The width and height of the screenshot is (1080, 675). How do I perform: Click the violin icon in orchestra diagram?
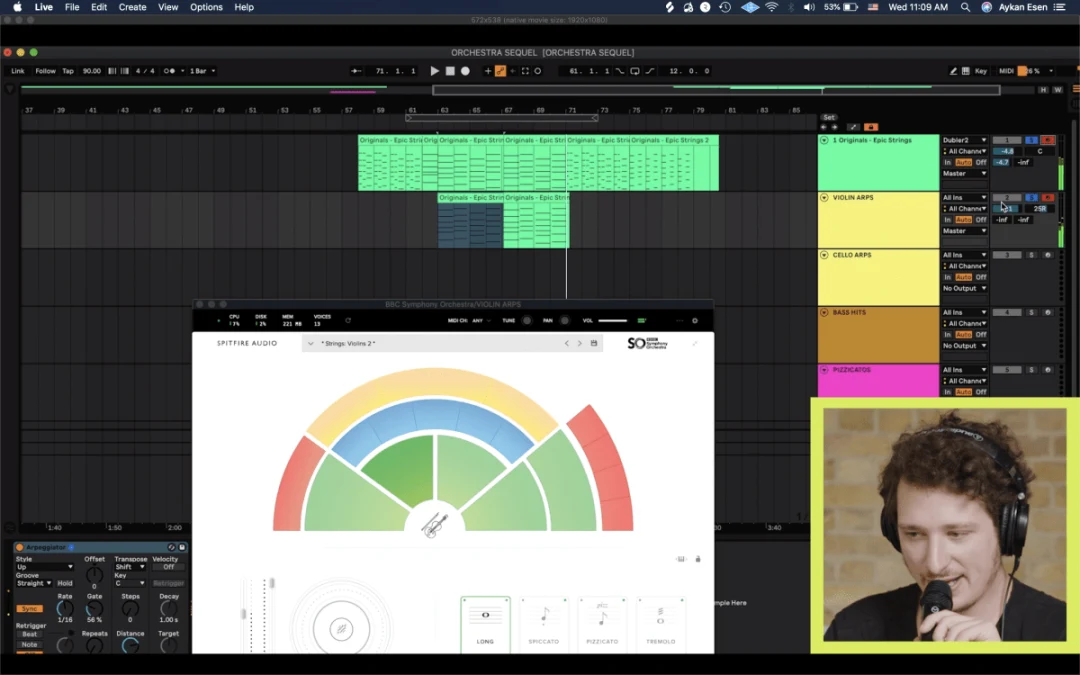pyautogui.click(x=435, y=525)
